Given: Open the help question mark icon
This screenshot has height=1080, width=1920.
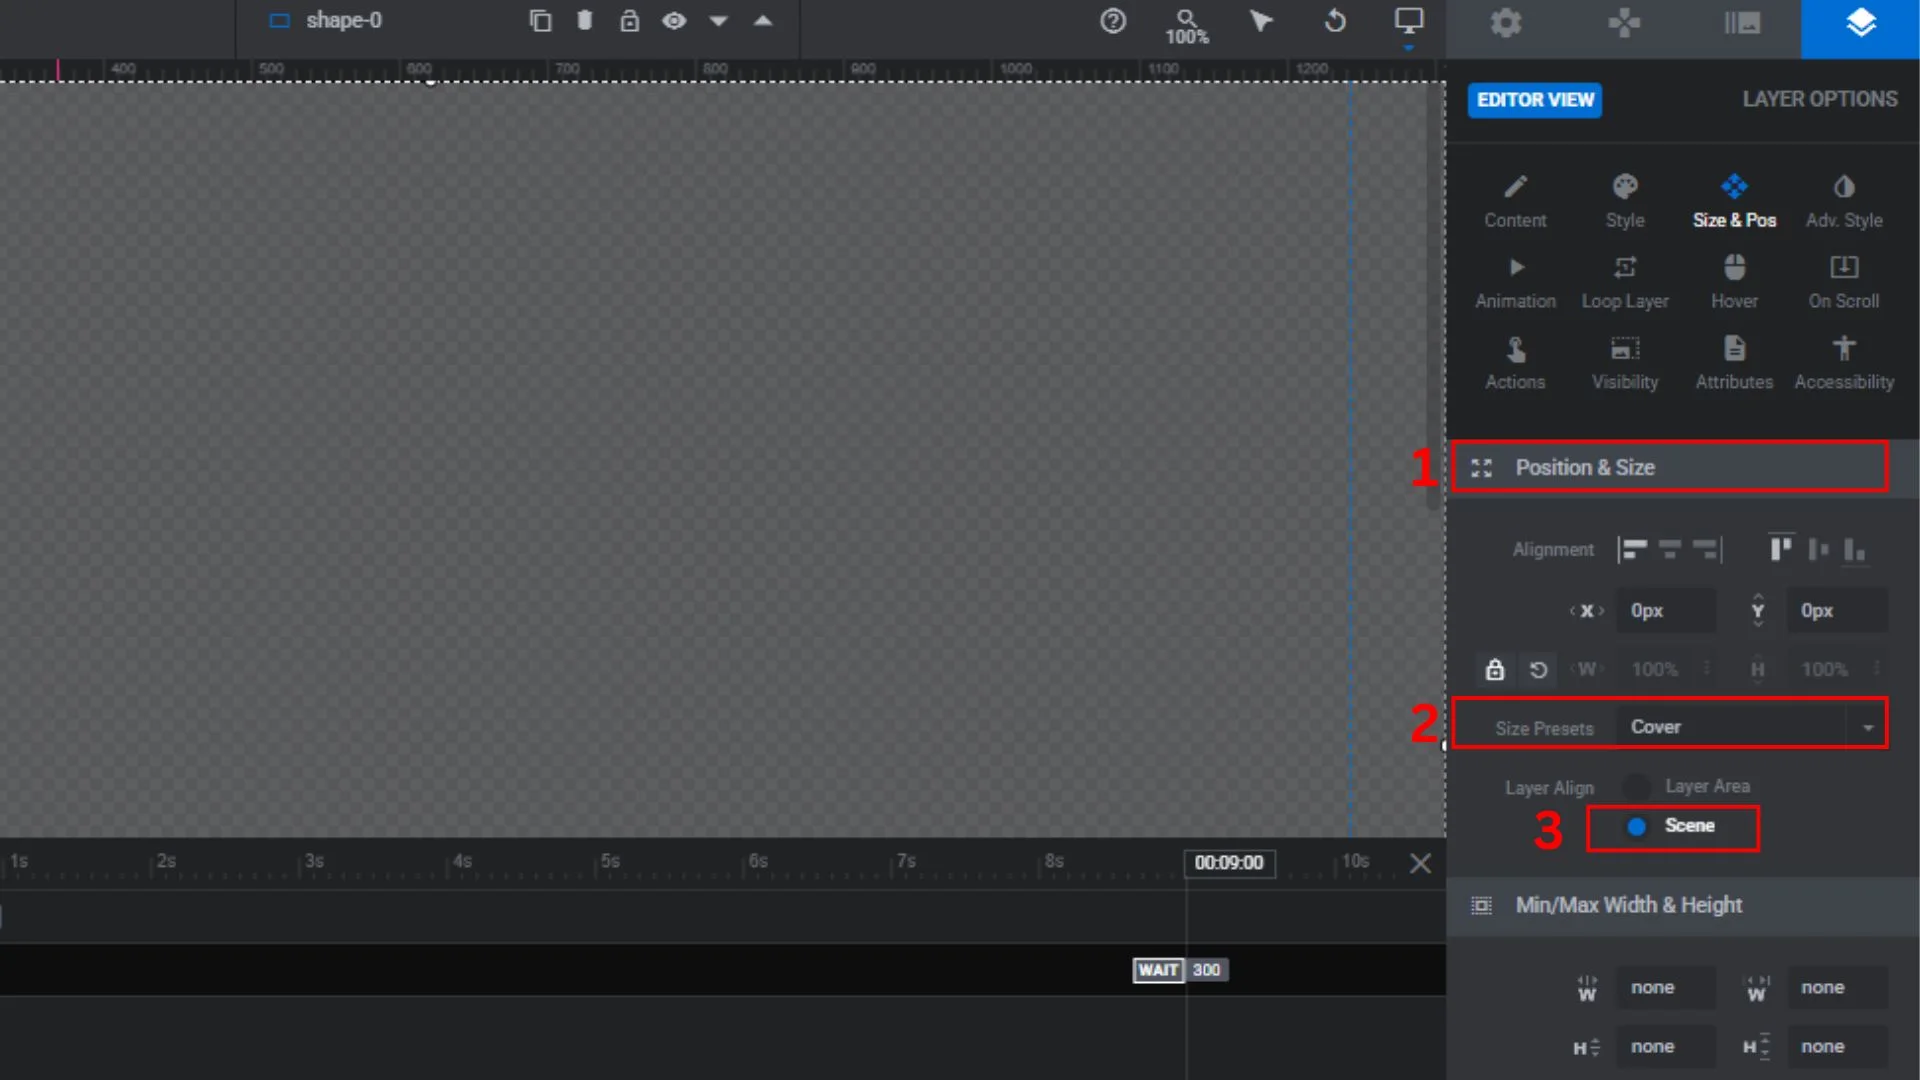Looking at the screenshot, I should click(x=1113, y=21).
